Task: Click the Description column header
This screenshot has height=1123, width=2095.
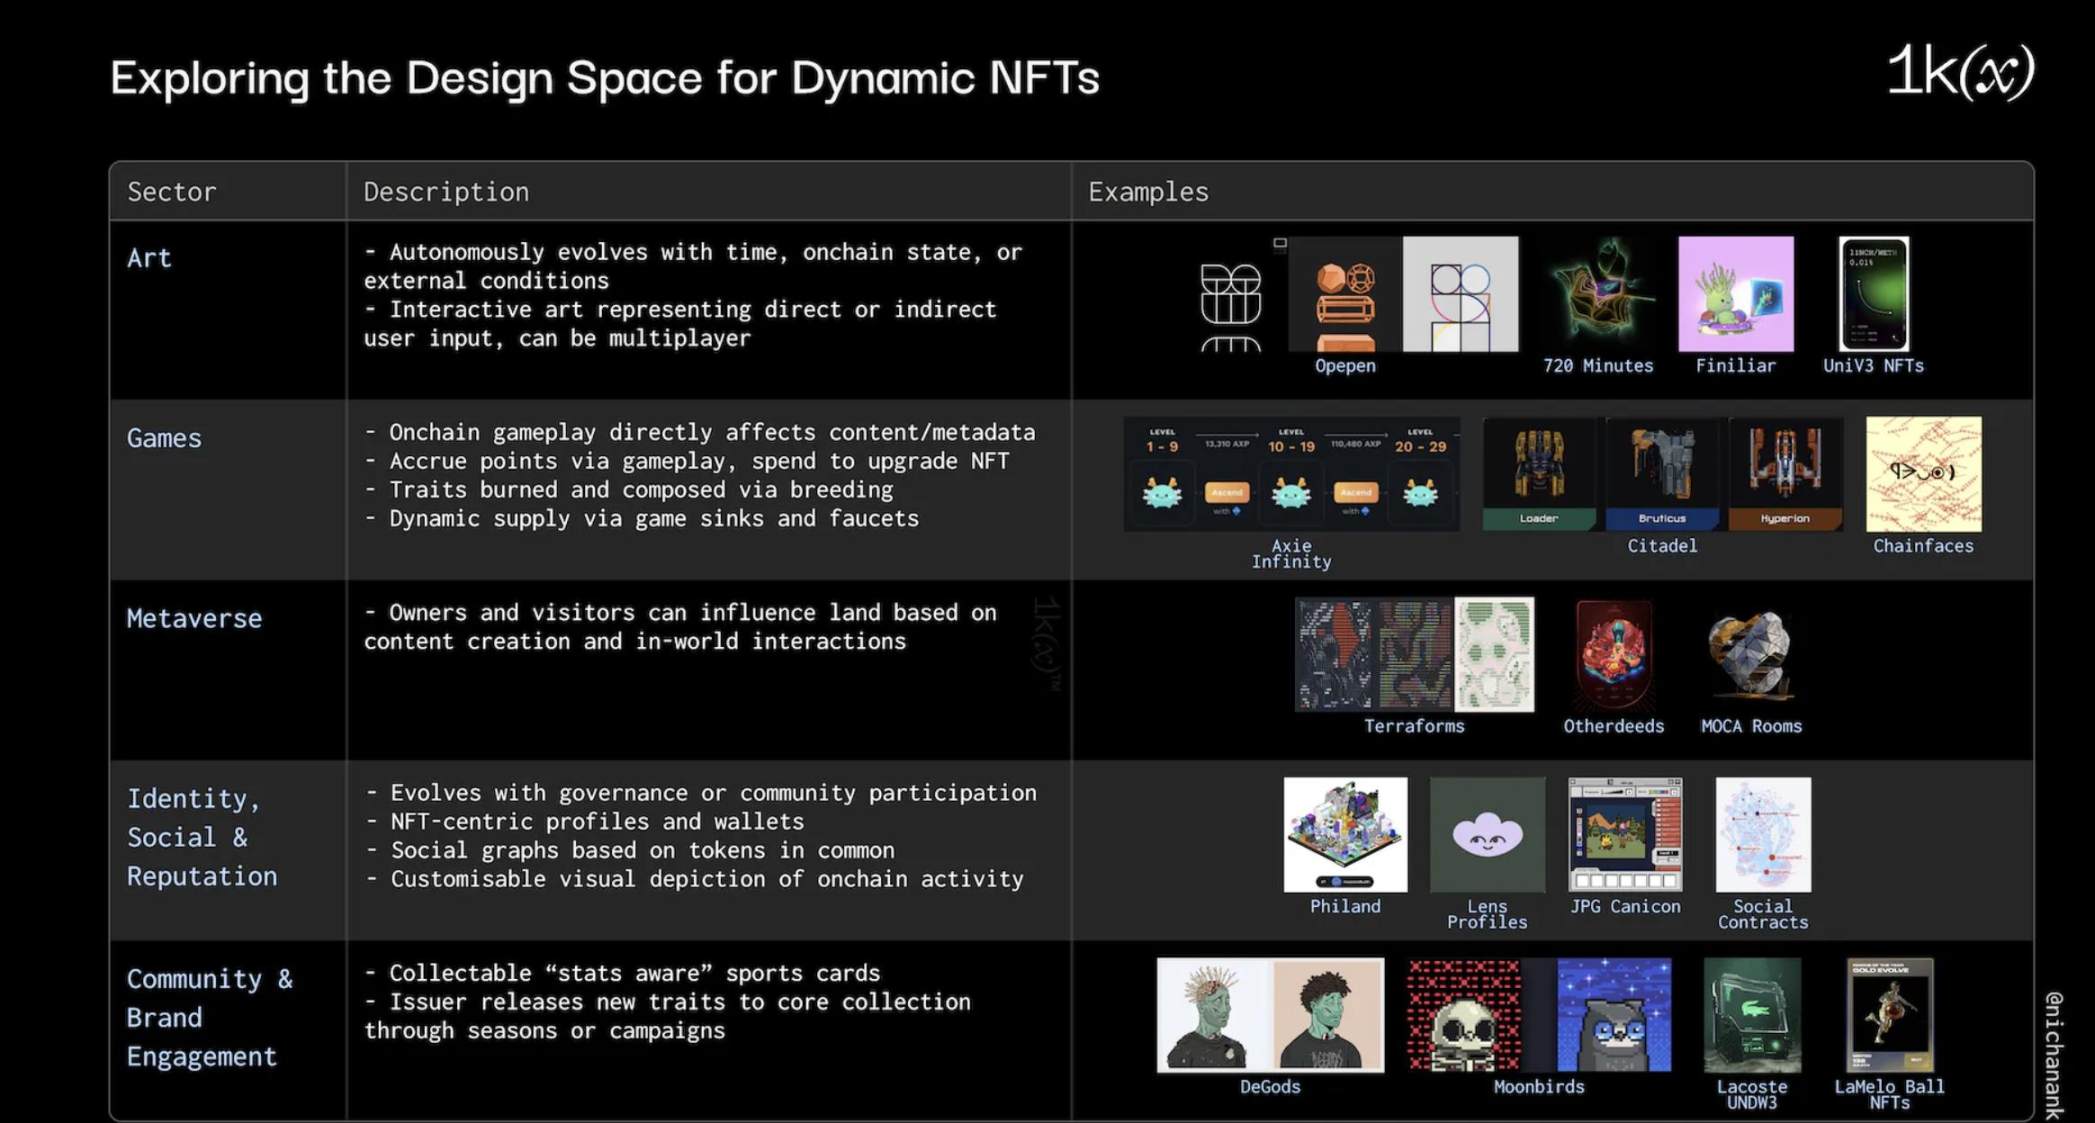Action: (x=446, y=191)
